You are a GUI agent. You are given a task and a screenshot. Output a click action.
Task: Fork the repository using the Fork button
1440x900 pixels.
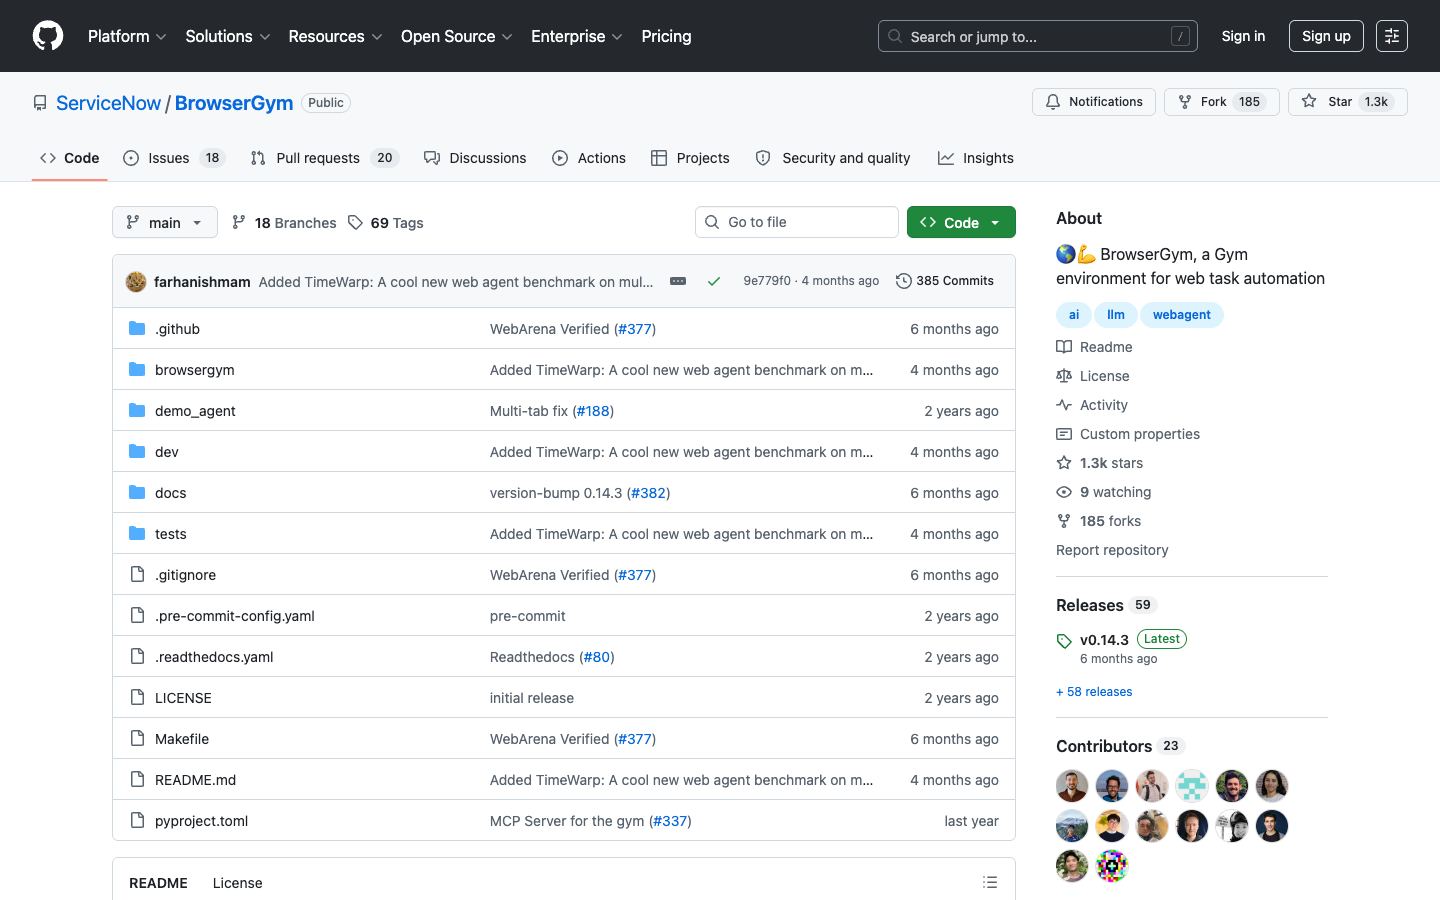pyautogui.click(x=1222, y=102)
